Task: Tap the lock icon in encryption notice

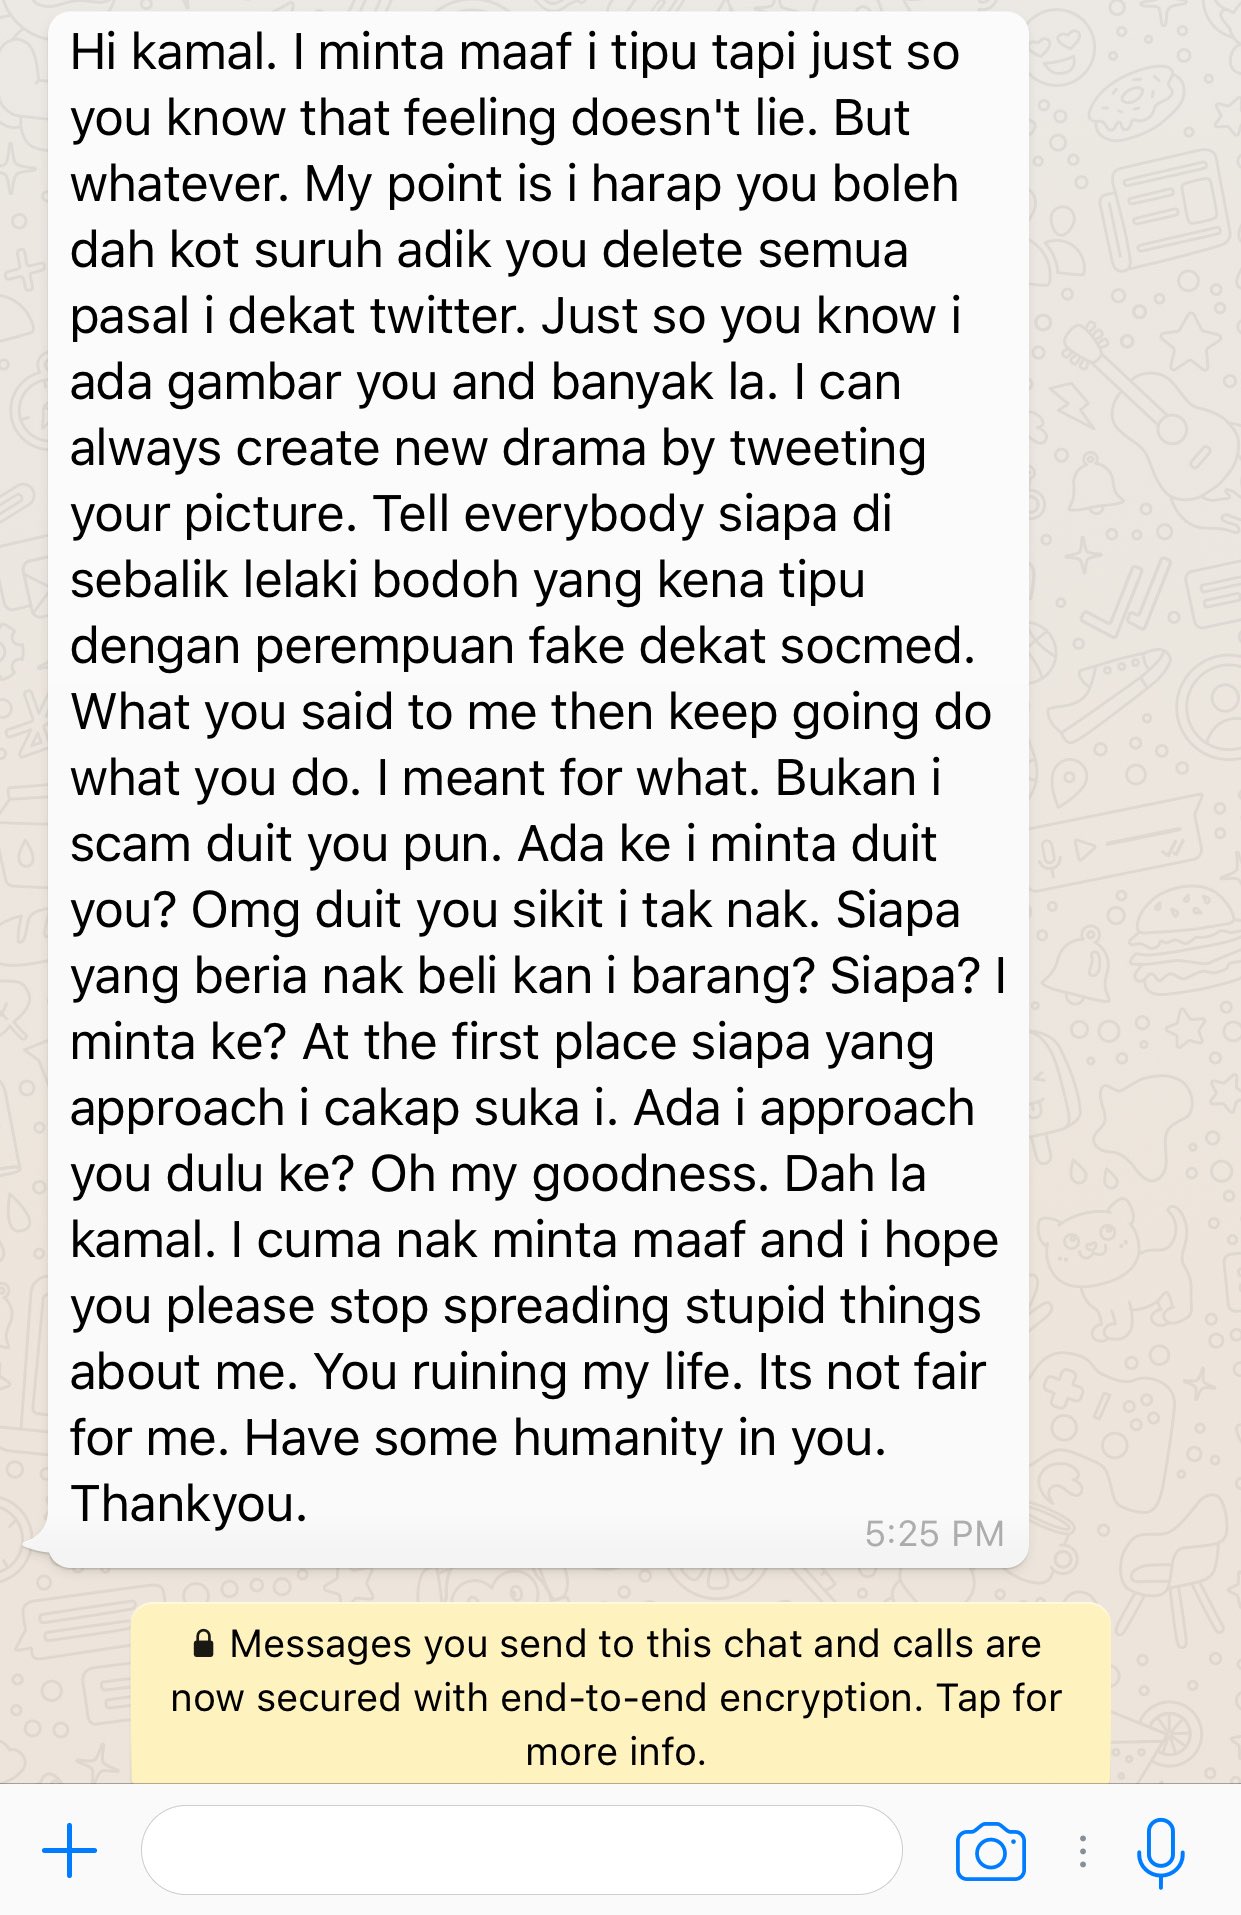Action: click(x=203, y=1643)
